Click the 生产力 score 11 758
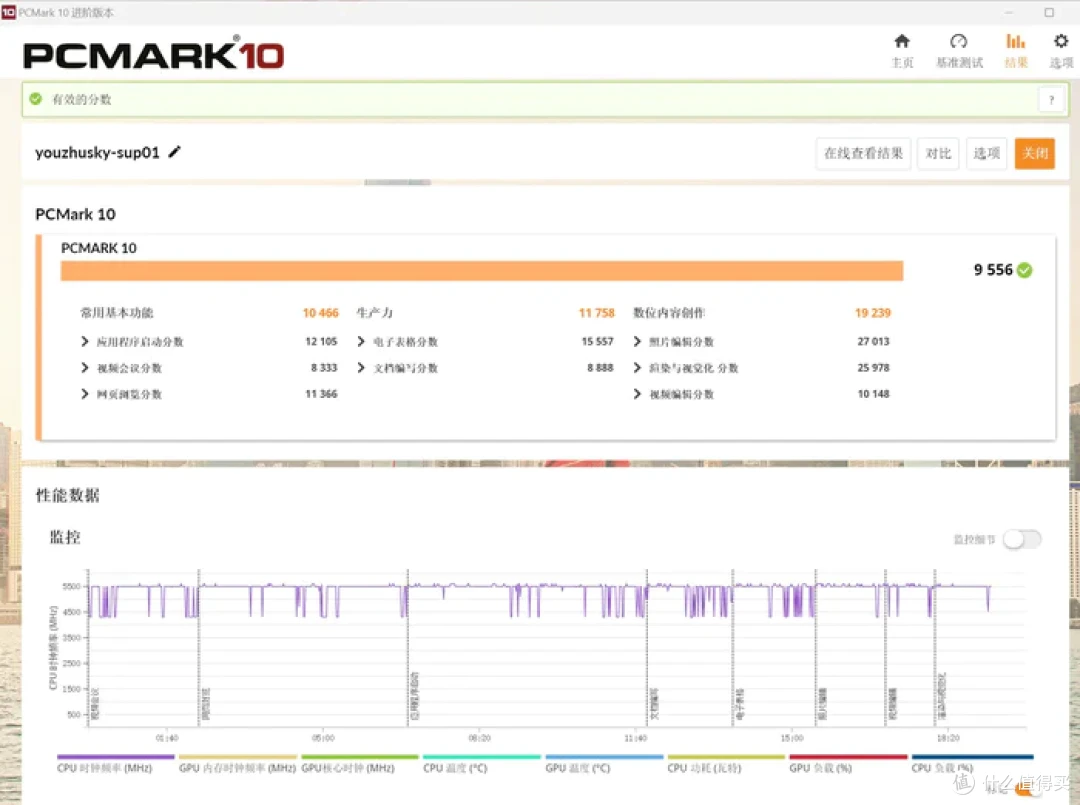The image size is (1080, 805). [596, 313]
